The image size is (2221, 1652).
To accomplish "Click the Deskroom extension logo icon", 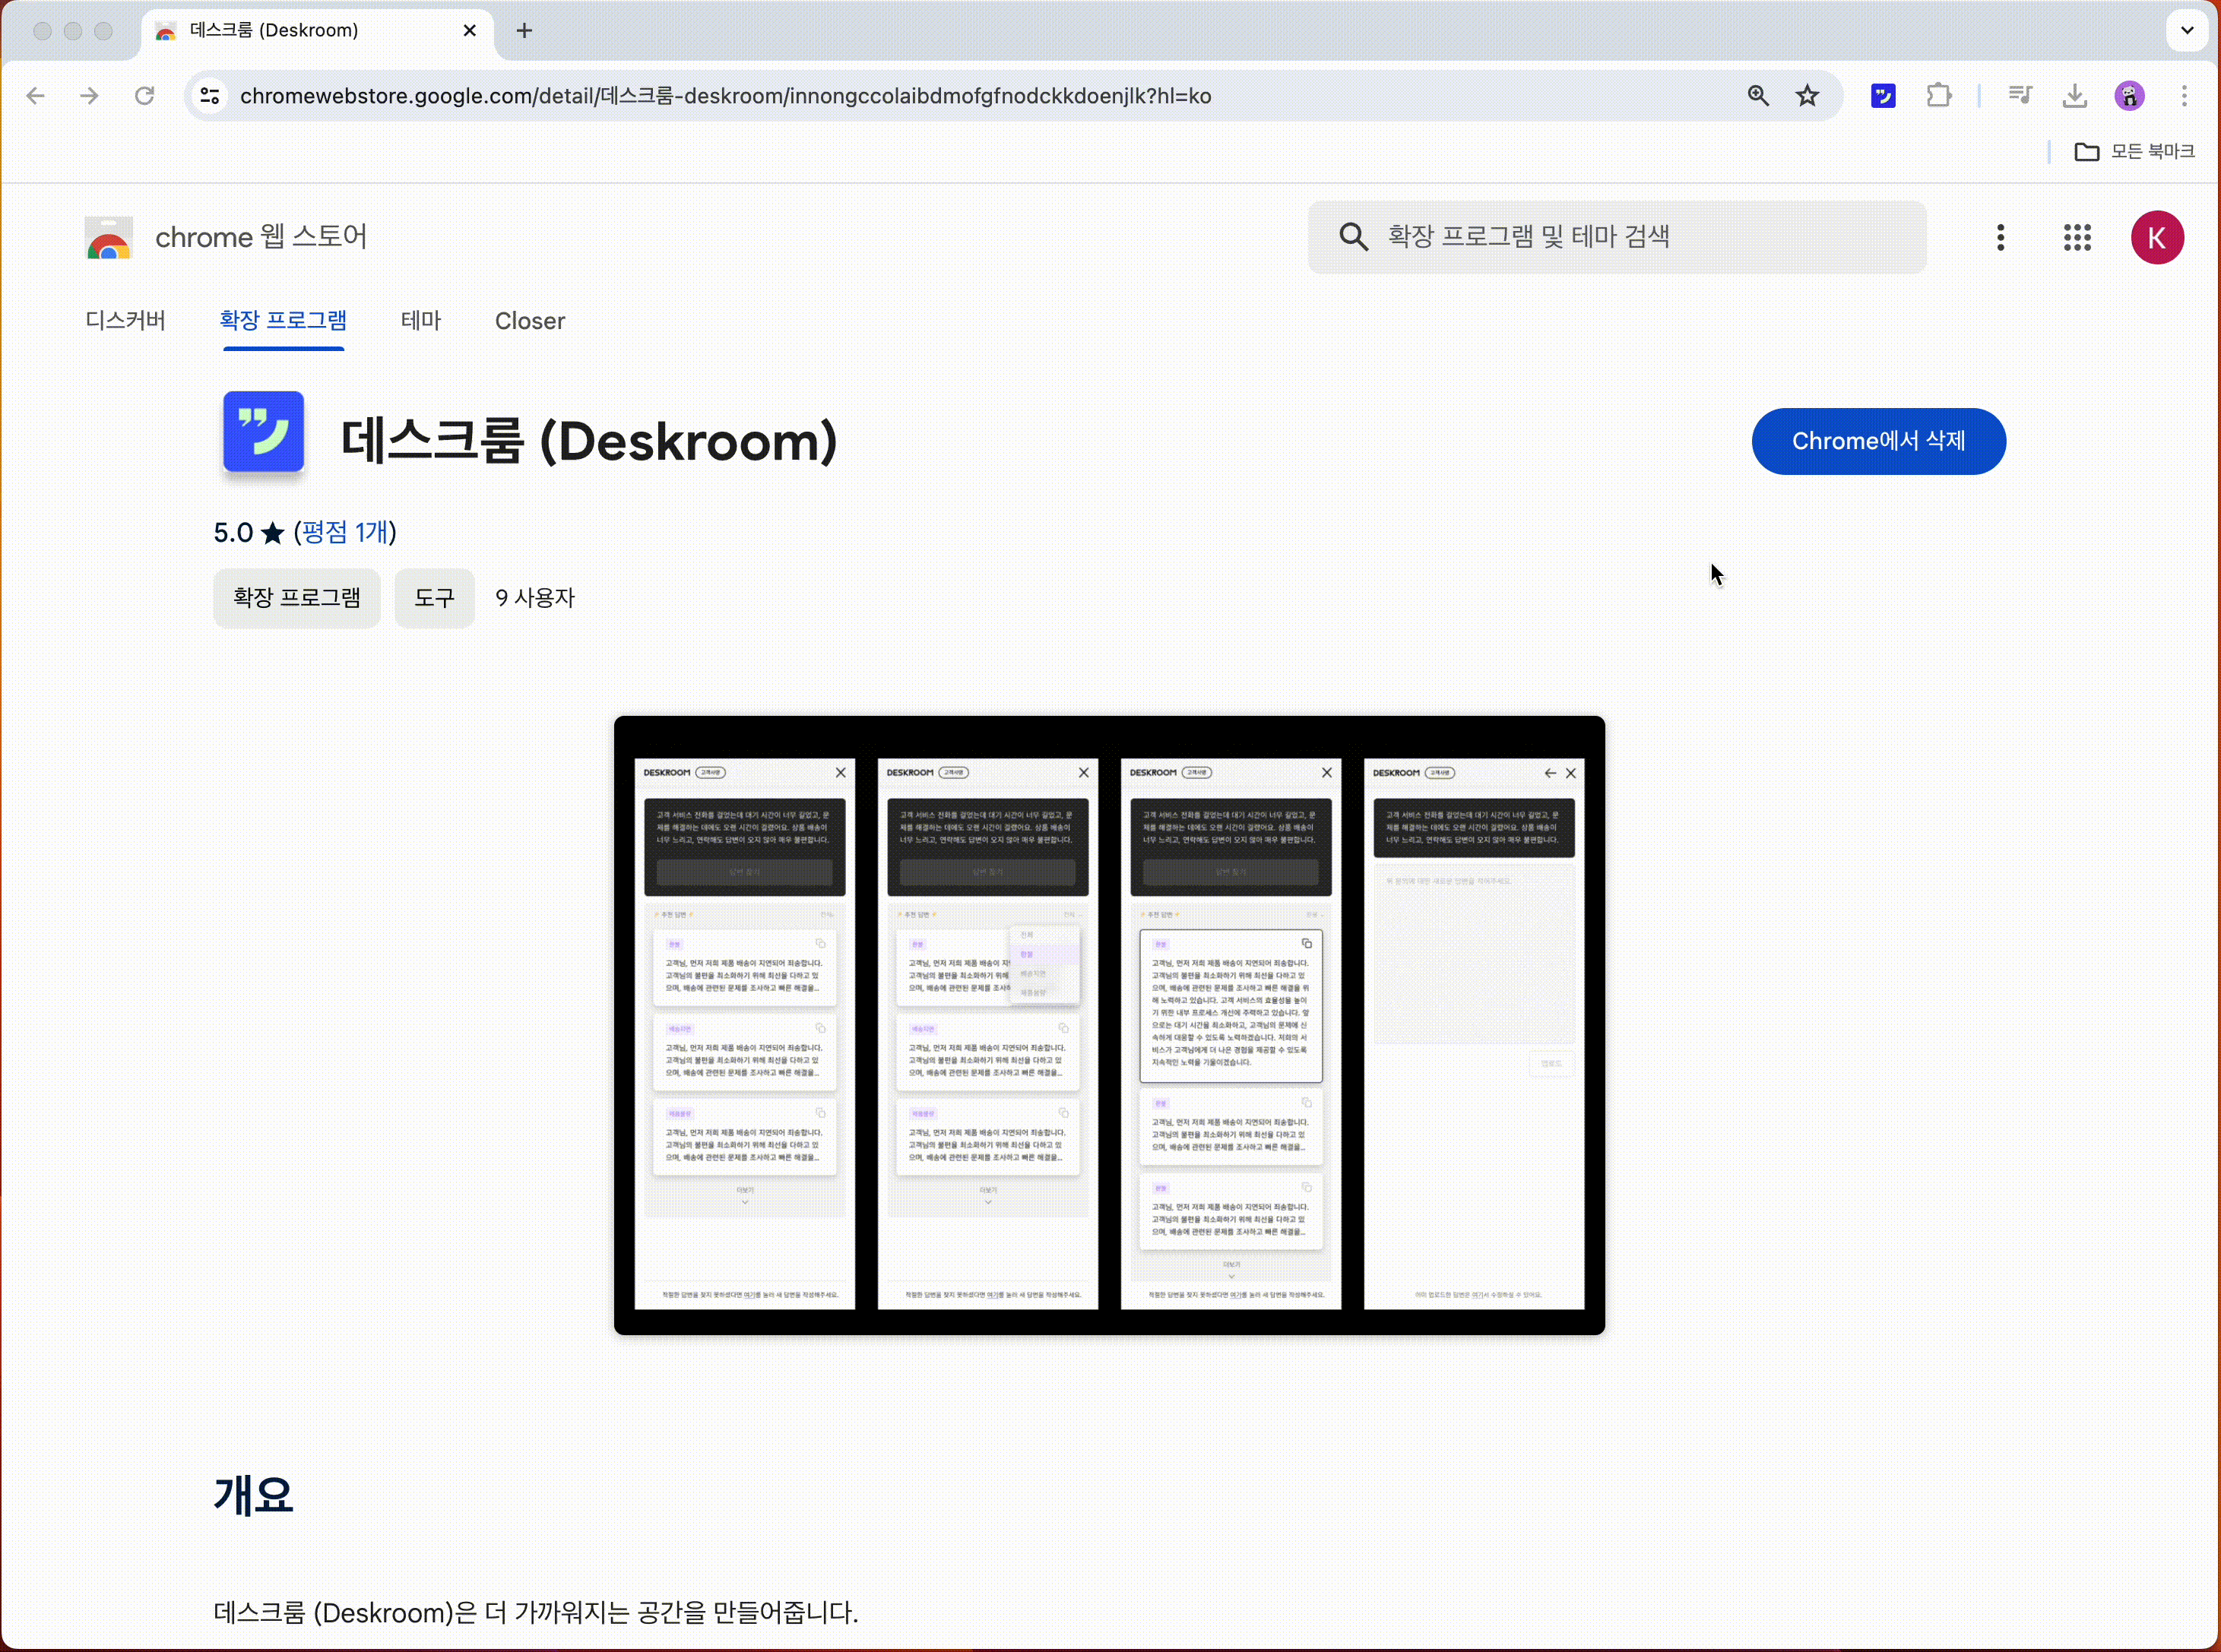I will click(x=264, y=432).
